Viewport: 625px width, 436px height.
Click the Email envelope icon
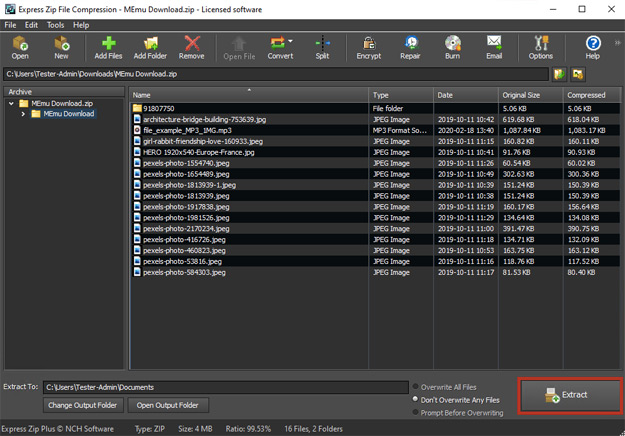click(x=494, y=48)
